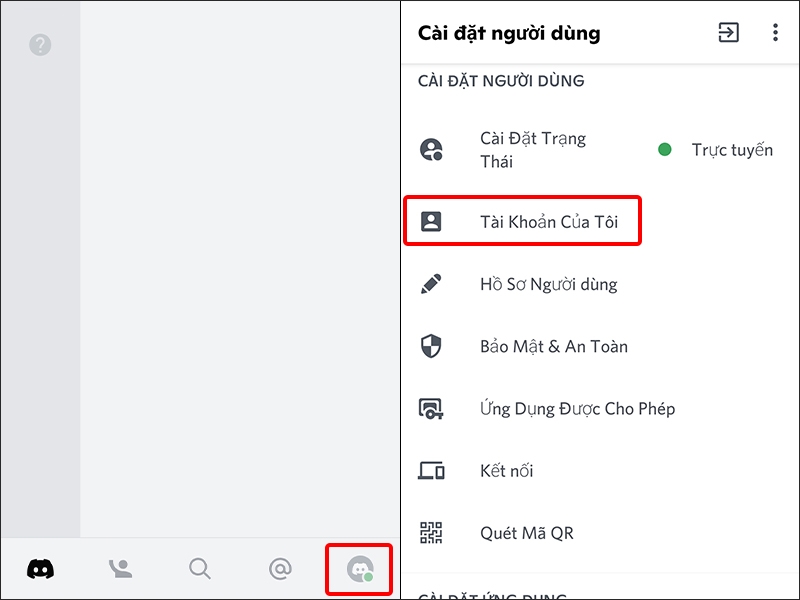Tap the pencil icon for Hồ Sơ Người dùng
This screenshot has width=800, height=600.
point(431,284)
